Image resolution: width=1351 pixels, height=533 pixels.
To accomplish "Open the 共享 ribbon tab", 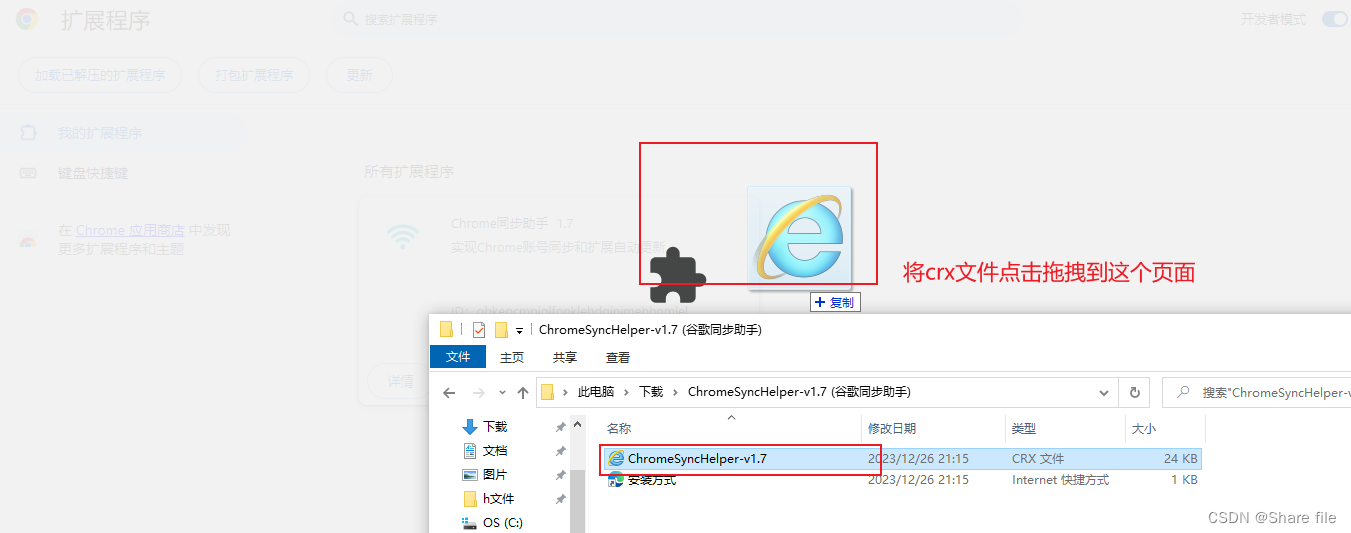I will [x=565, y=357].
